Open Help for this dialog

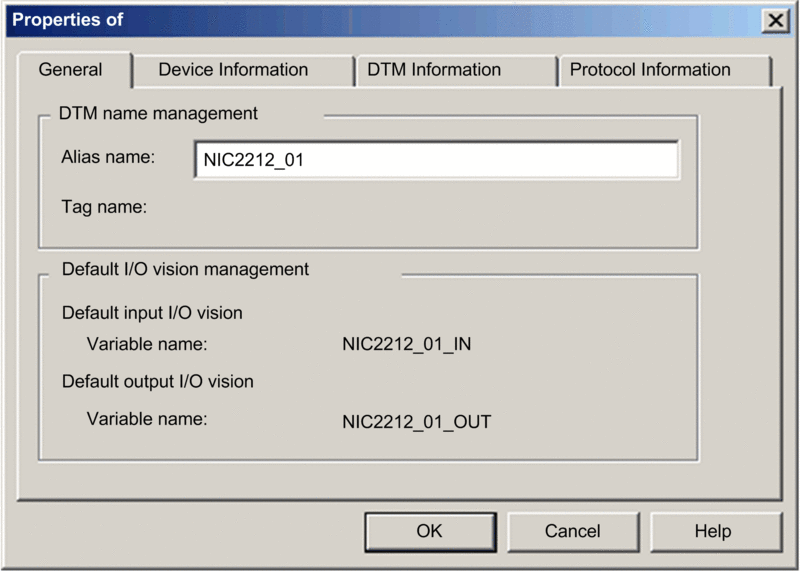712,531
